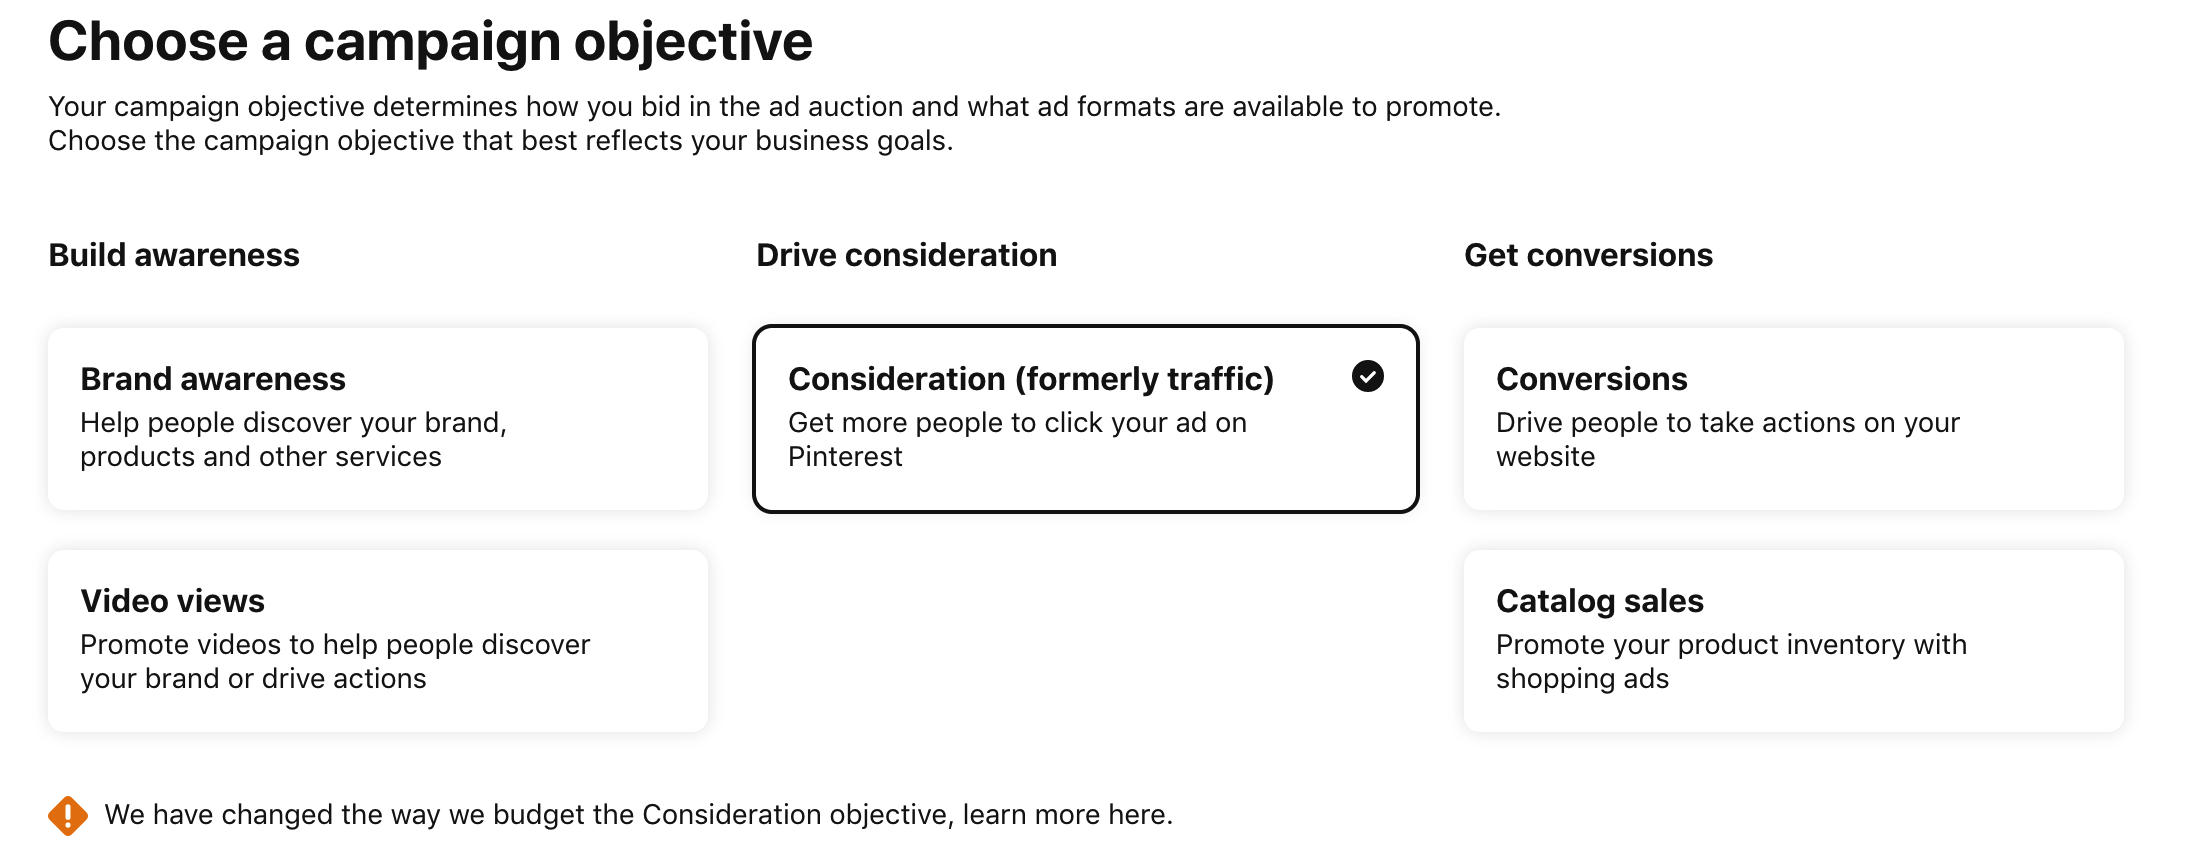The image size is (2188, 864).
Task: Click the Drive consideration column header
Action: [907, 255]
